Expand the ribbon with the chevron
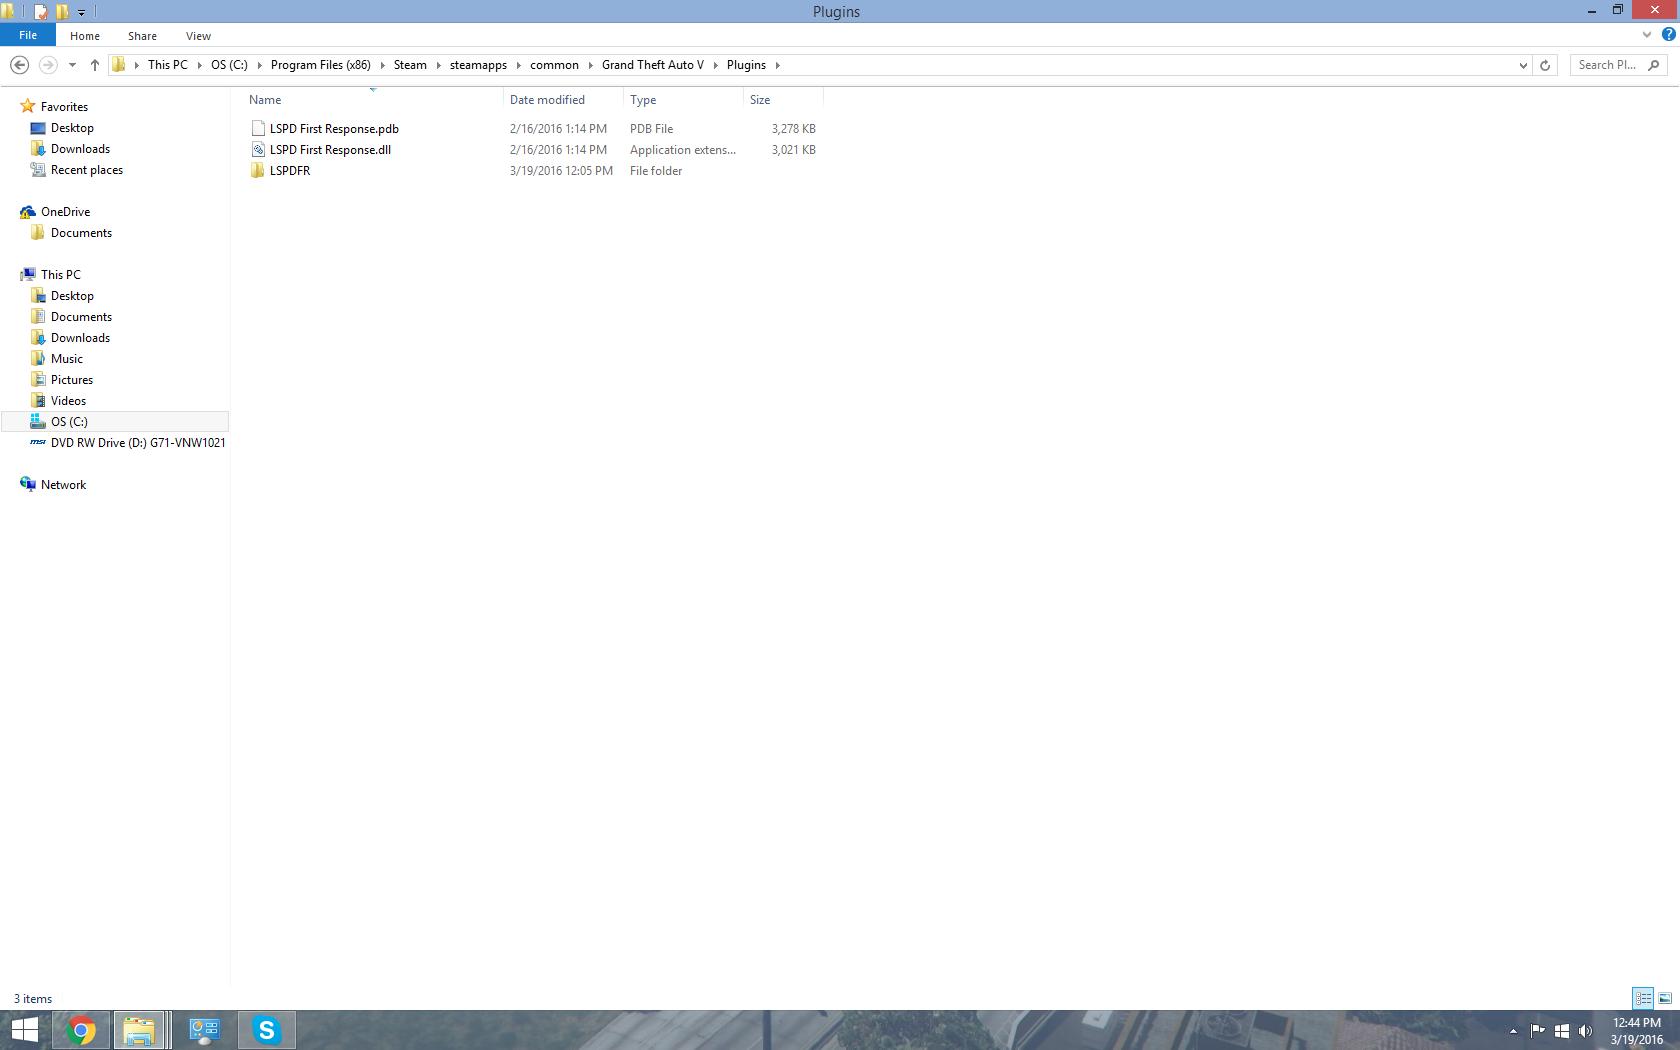The width and height of the screenshot is (1680, 1050). tap(1647, 35)
